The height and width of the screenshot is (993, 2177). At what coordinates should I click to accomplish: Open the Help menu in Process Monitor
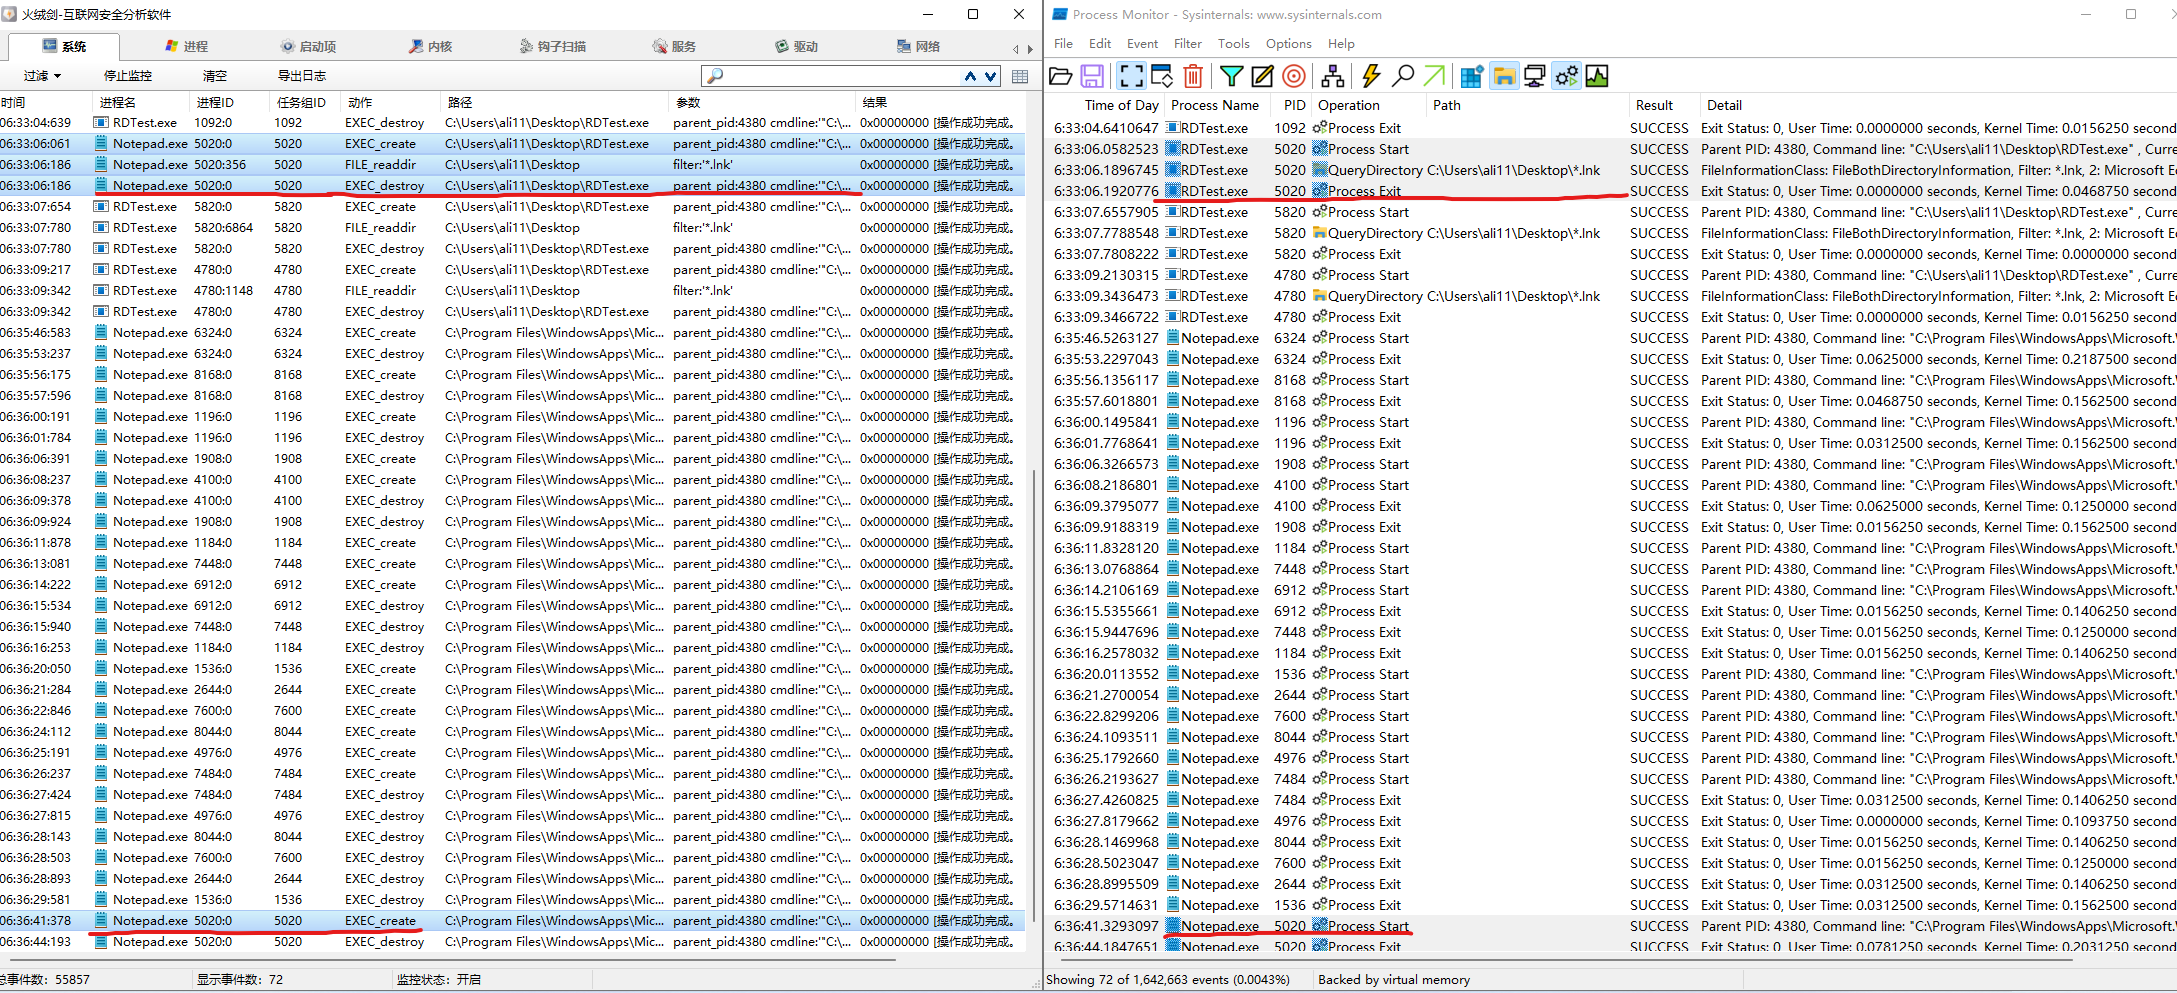tap(1341, 44)
